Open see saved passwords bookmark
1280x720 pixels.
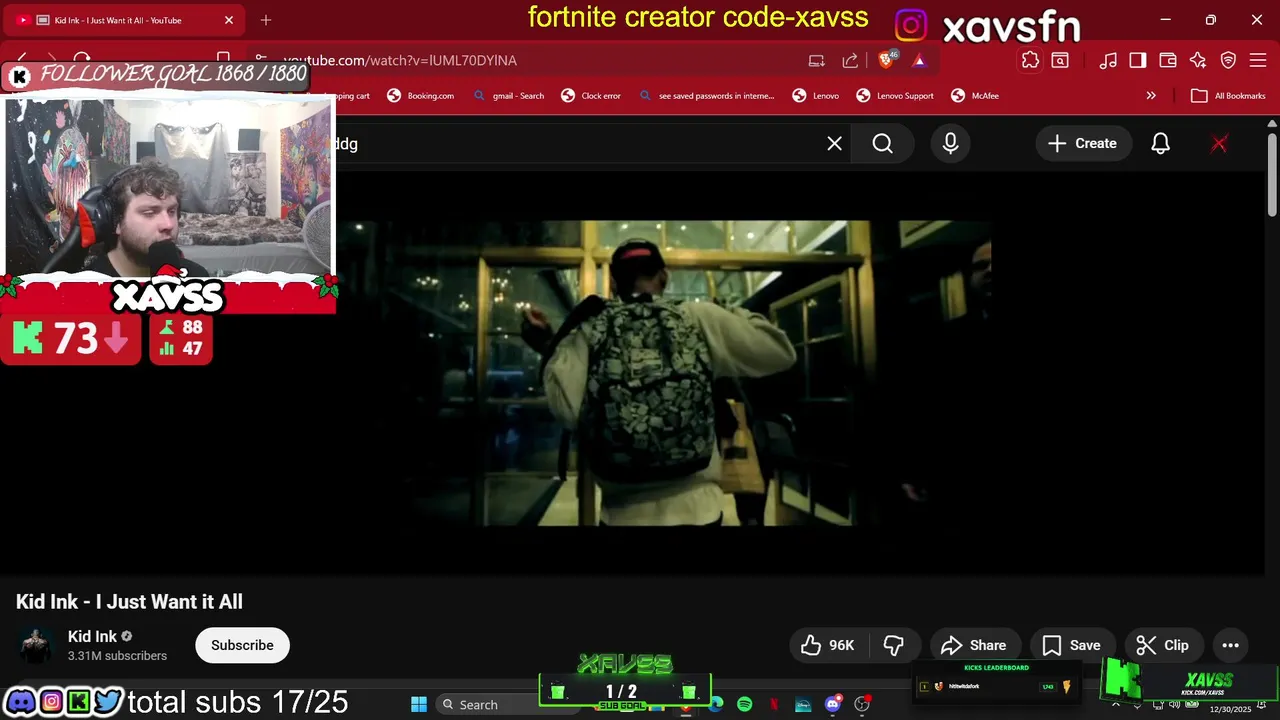click(x=706, y=96)
